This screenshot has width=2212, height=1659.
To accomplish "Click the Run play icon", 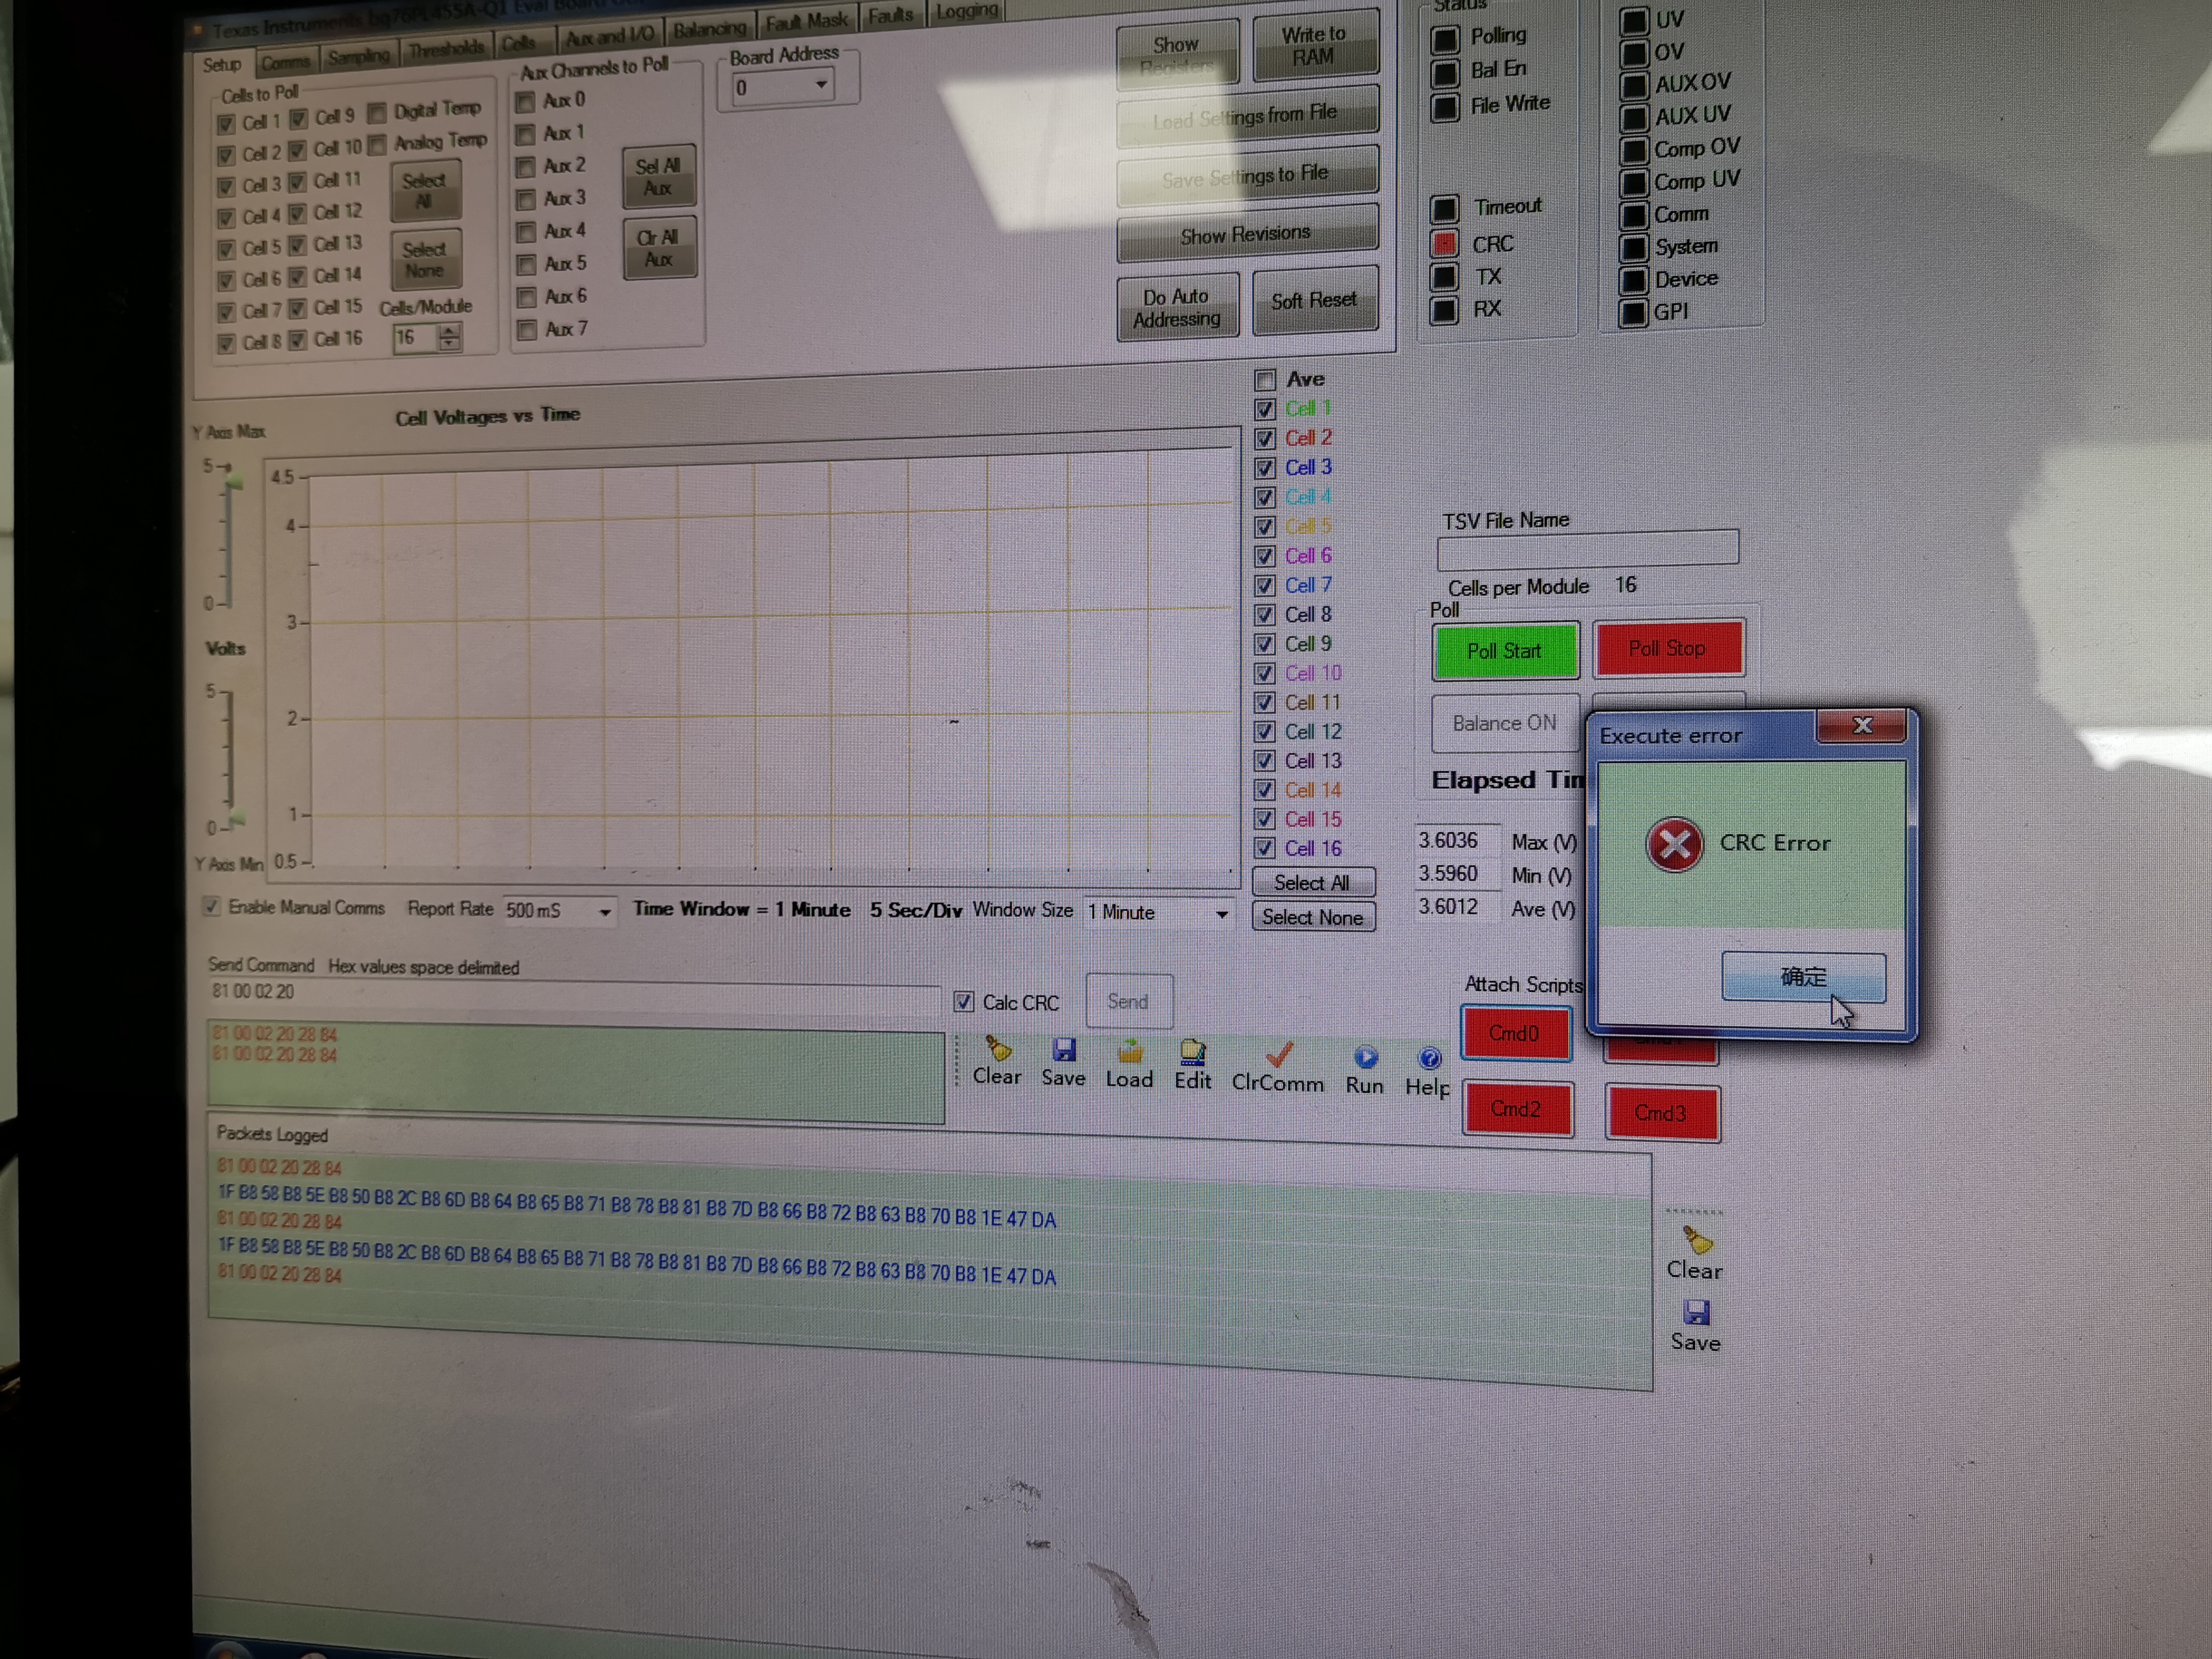I will pos(1366,1057).
